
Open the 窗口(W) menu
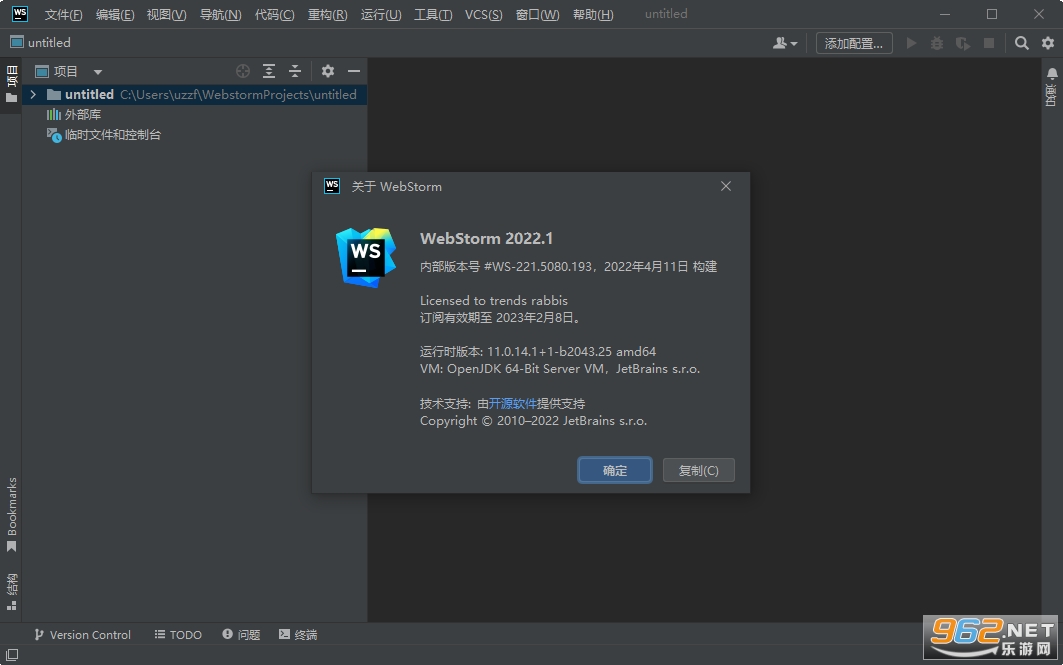coord(537,14)
